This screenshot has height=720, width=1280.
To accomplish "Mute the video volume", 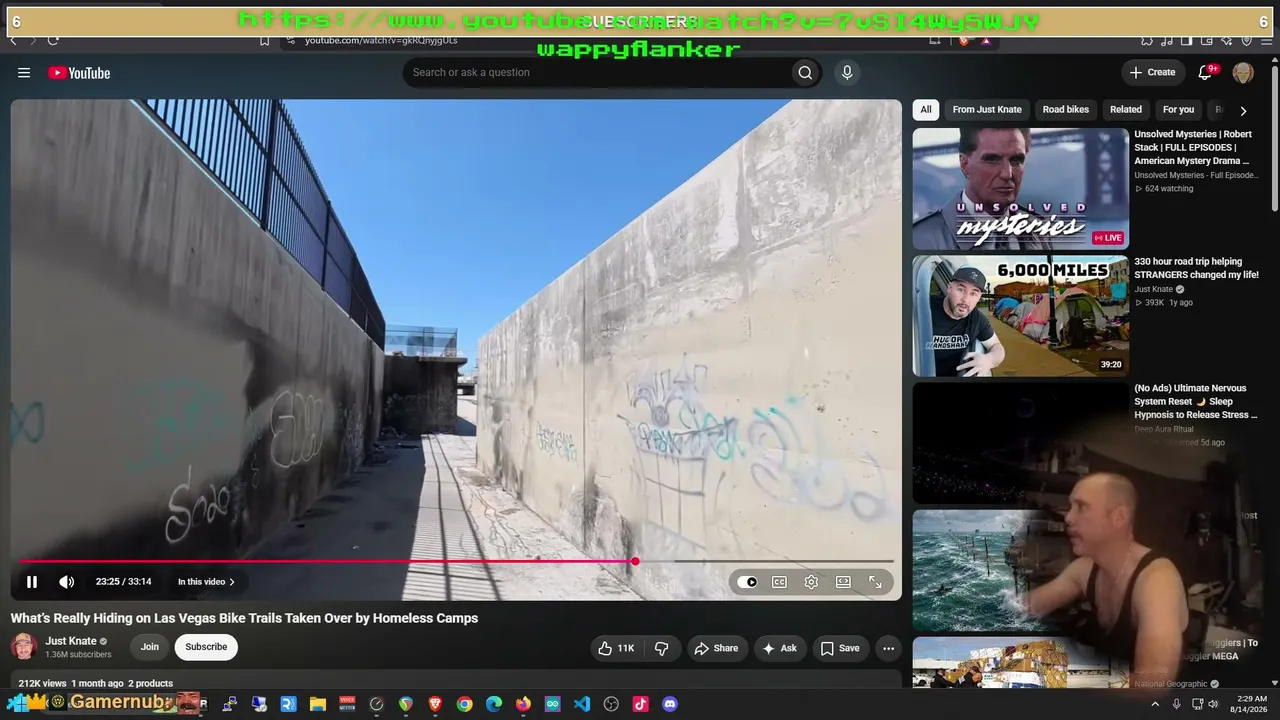I will (x=66, y=582).
